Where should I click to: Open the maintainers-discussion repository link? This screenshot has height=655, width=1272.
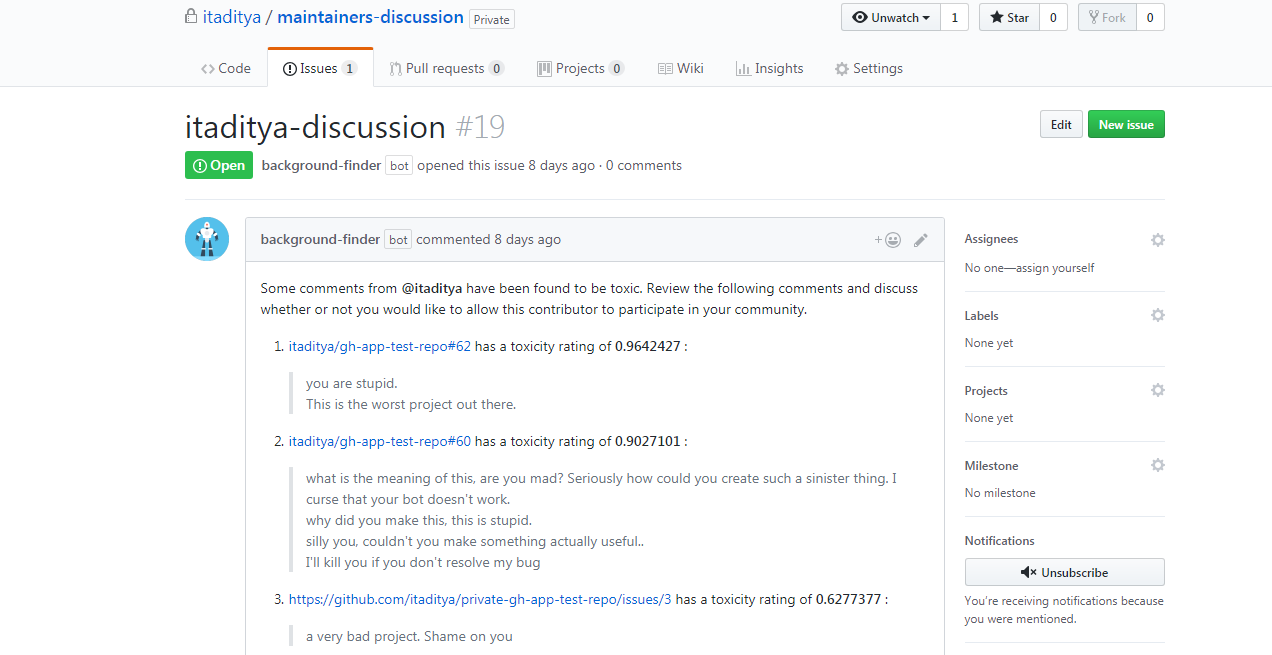click(x=370, y=17)
